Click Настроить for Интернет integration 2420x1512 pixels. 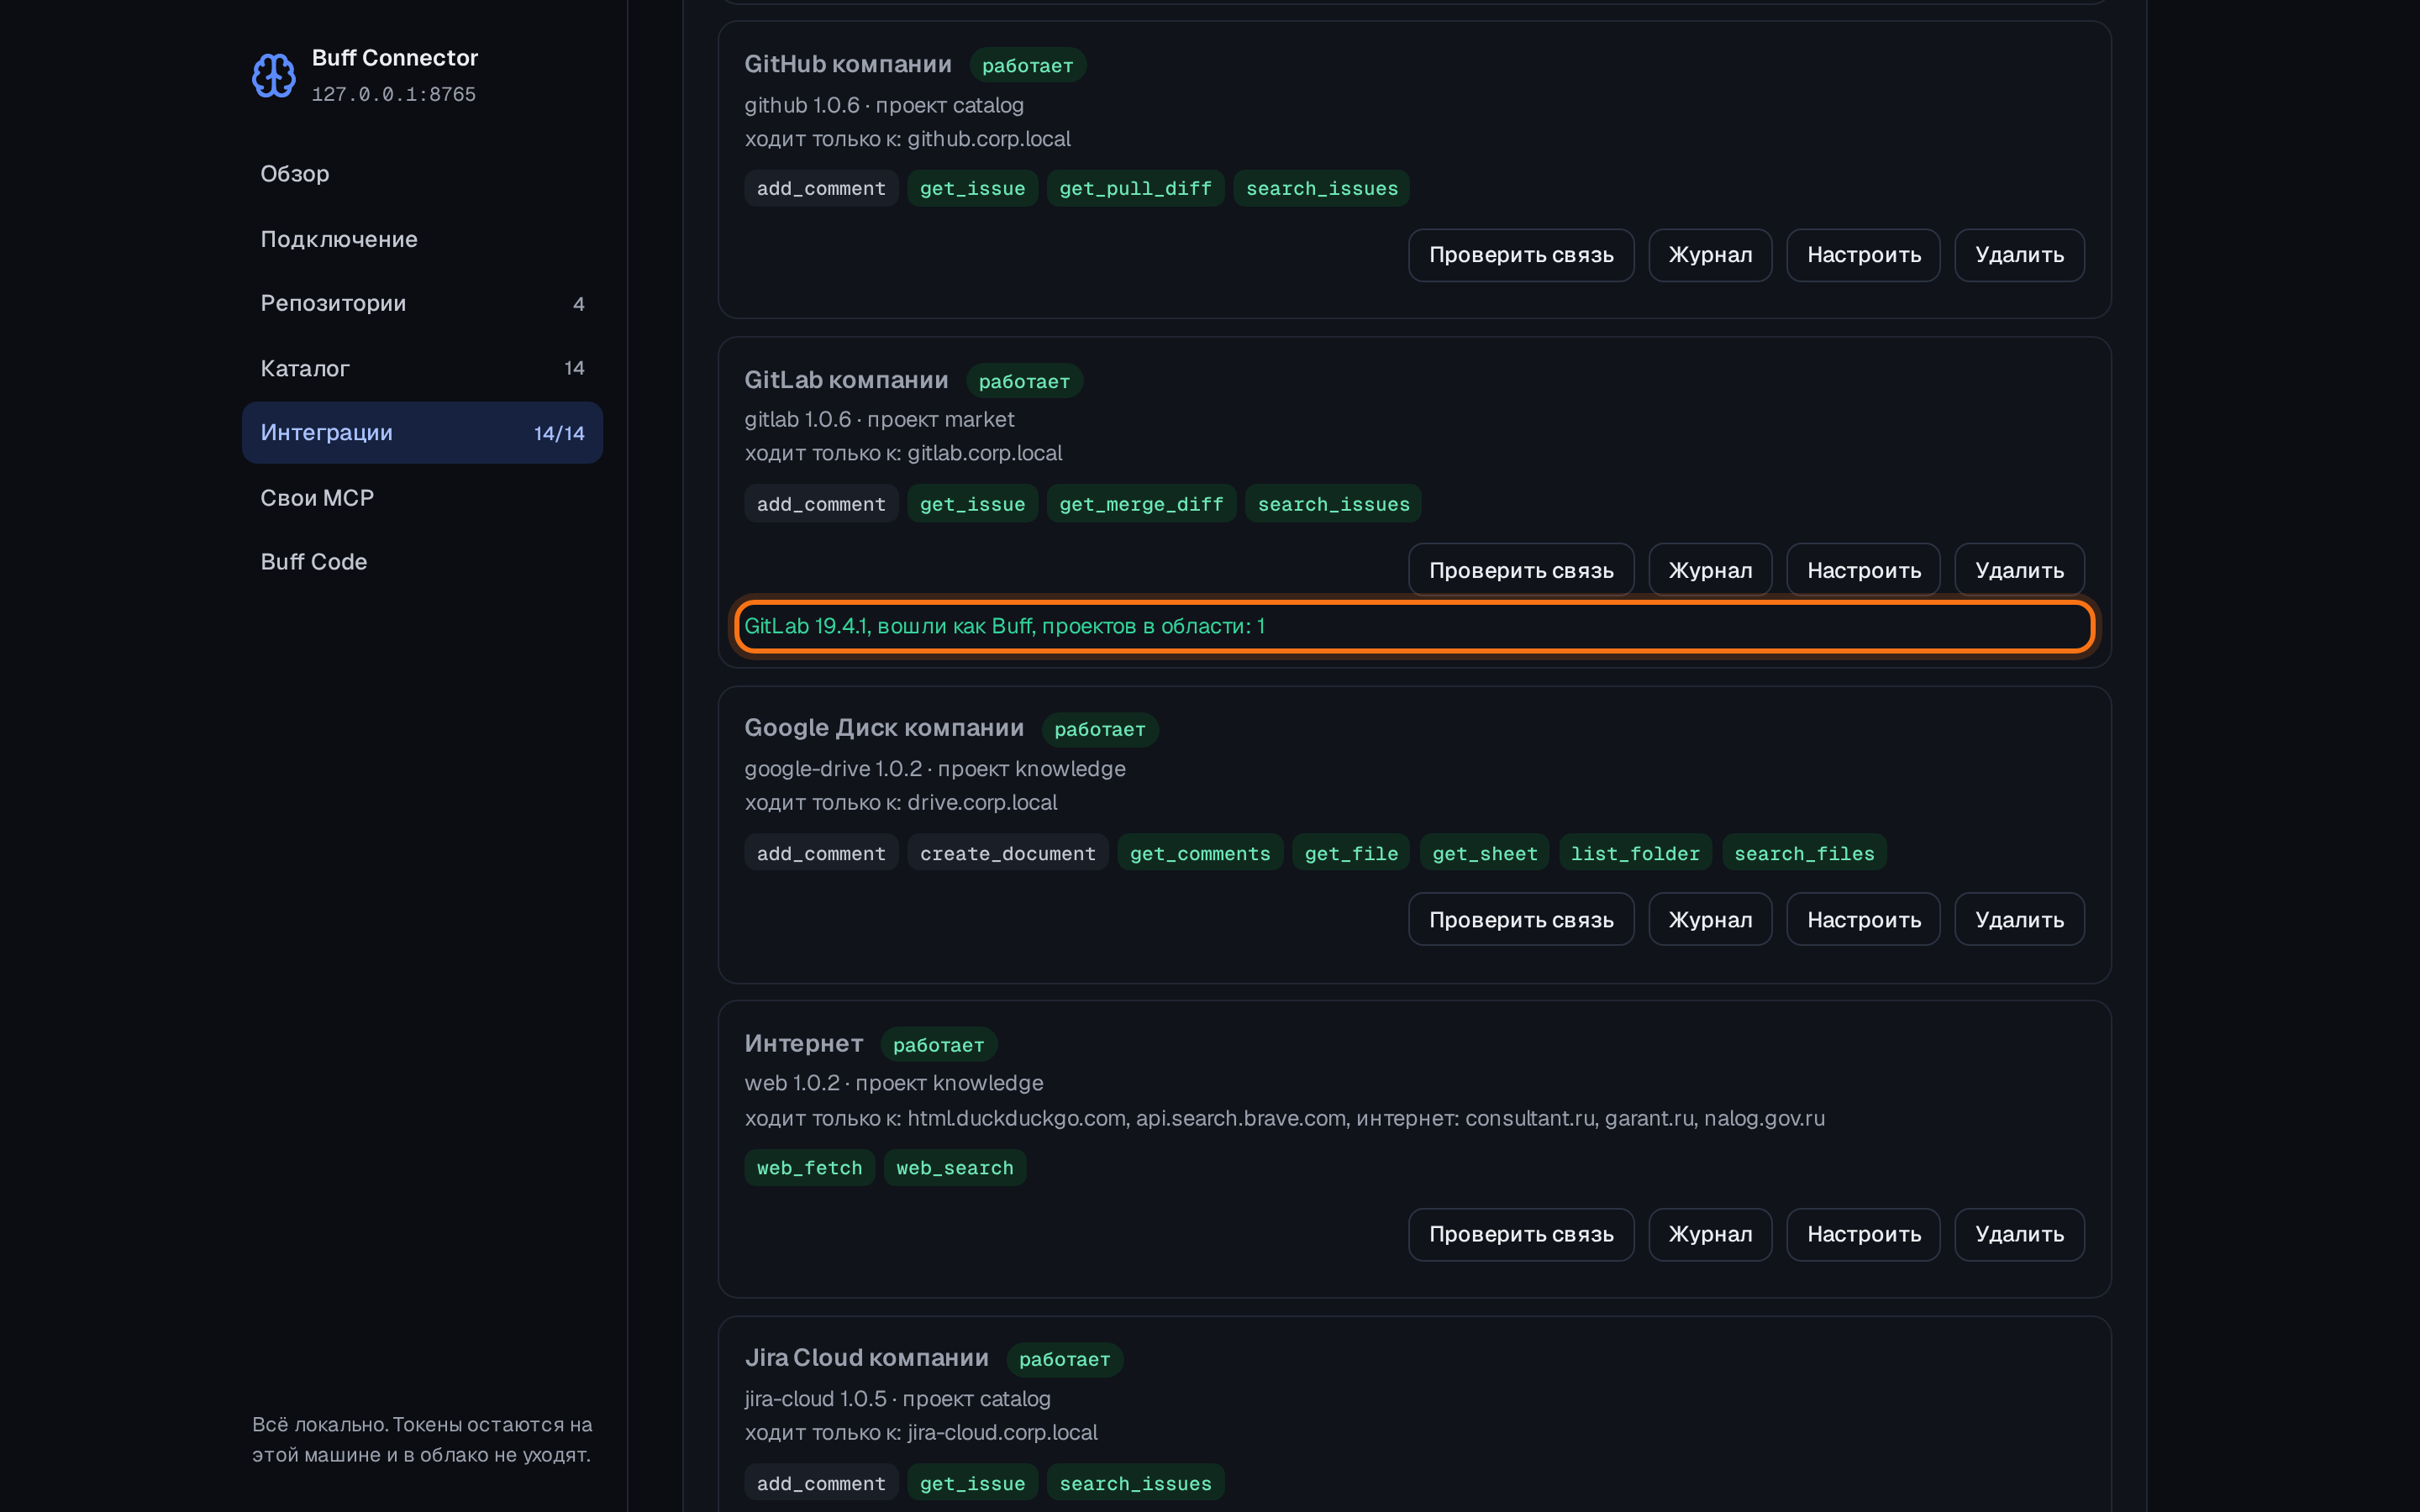coord(1863,1234)
